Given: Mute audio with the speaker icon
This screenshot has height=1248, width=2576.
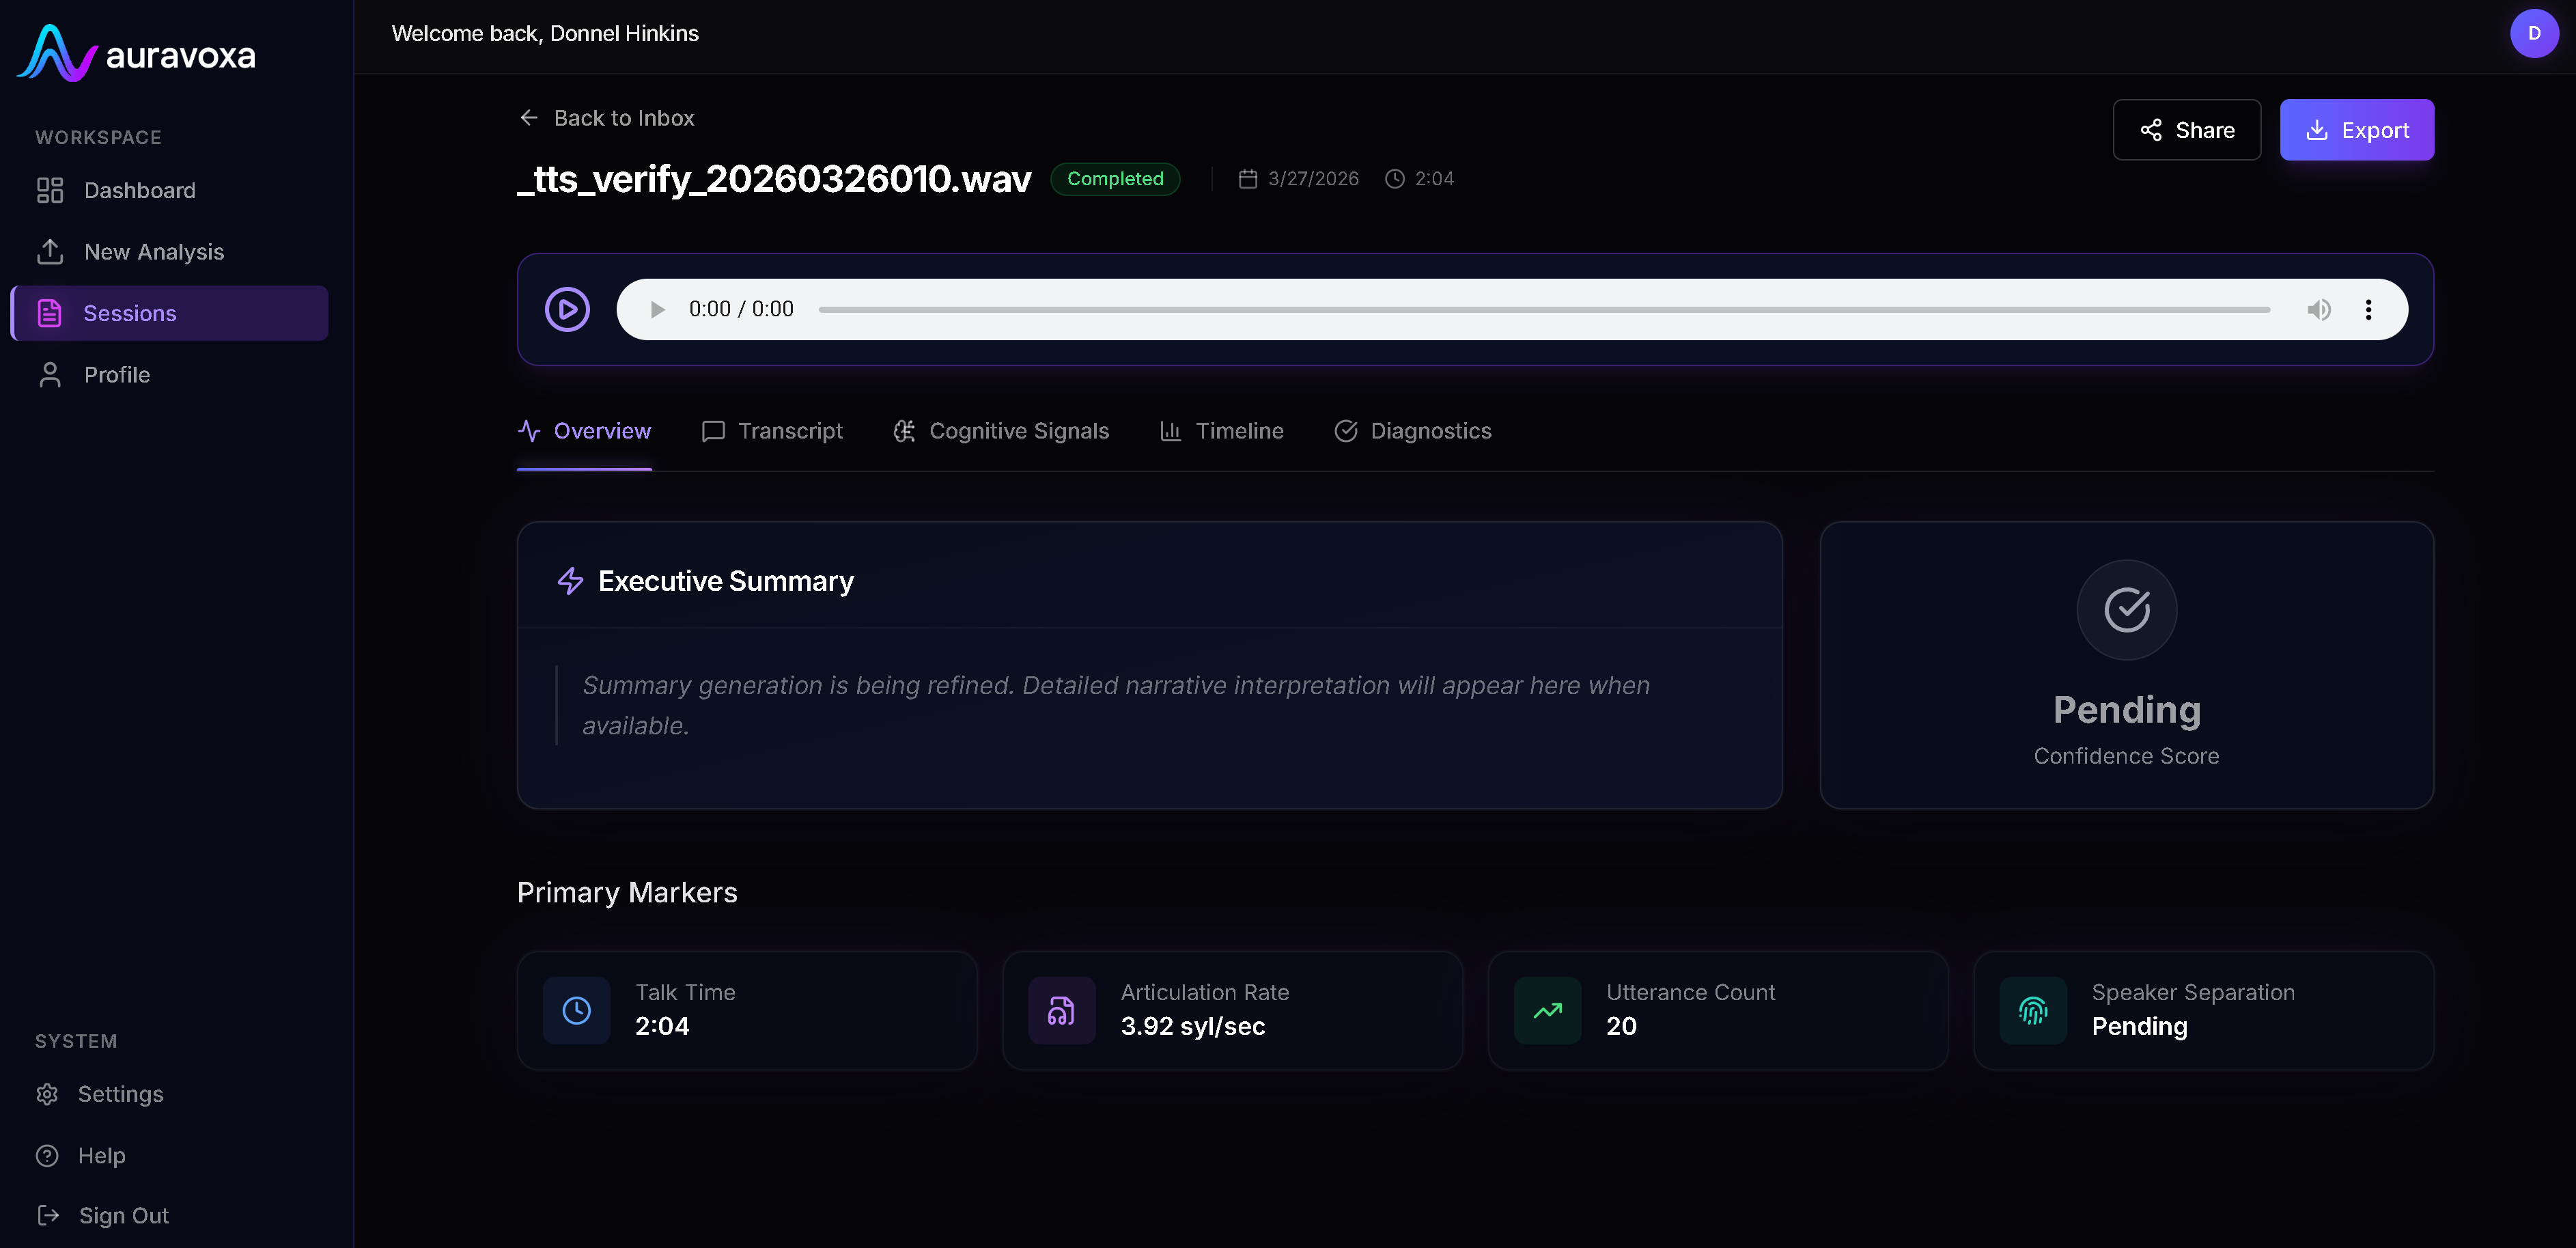Looking at the screenshot, I should [x=2318, y=309].
